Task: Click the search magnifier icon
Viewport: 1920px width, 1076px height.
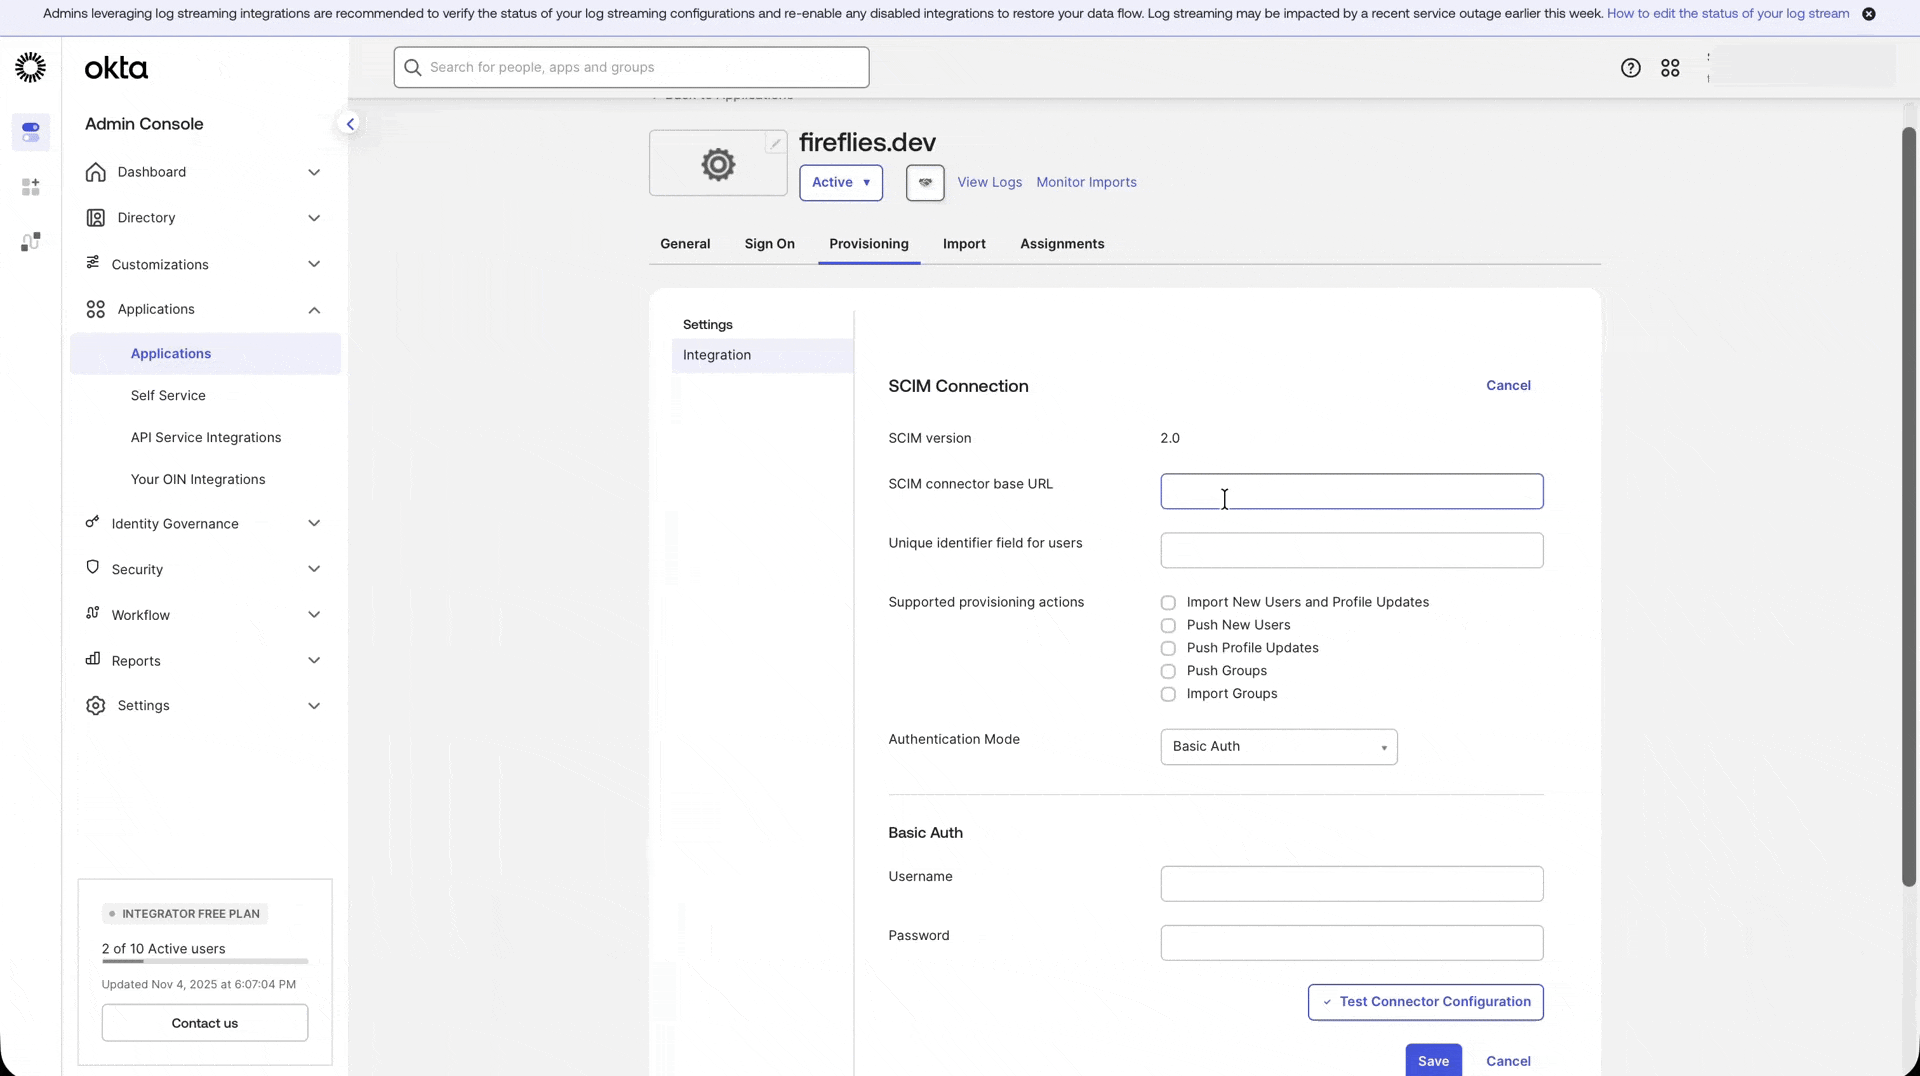Action: pyautogui.click(x=412, y=67)
